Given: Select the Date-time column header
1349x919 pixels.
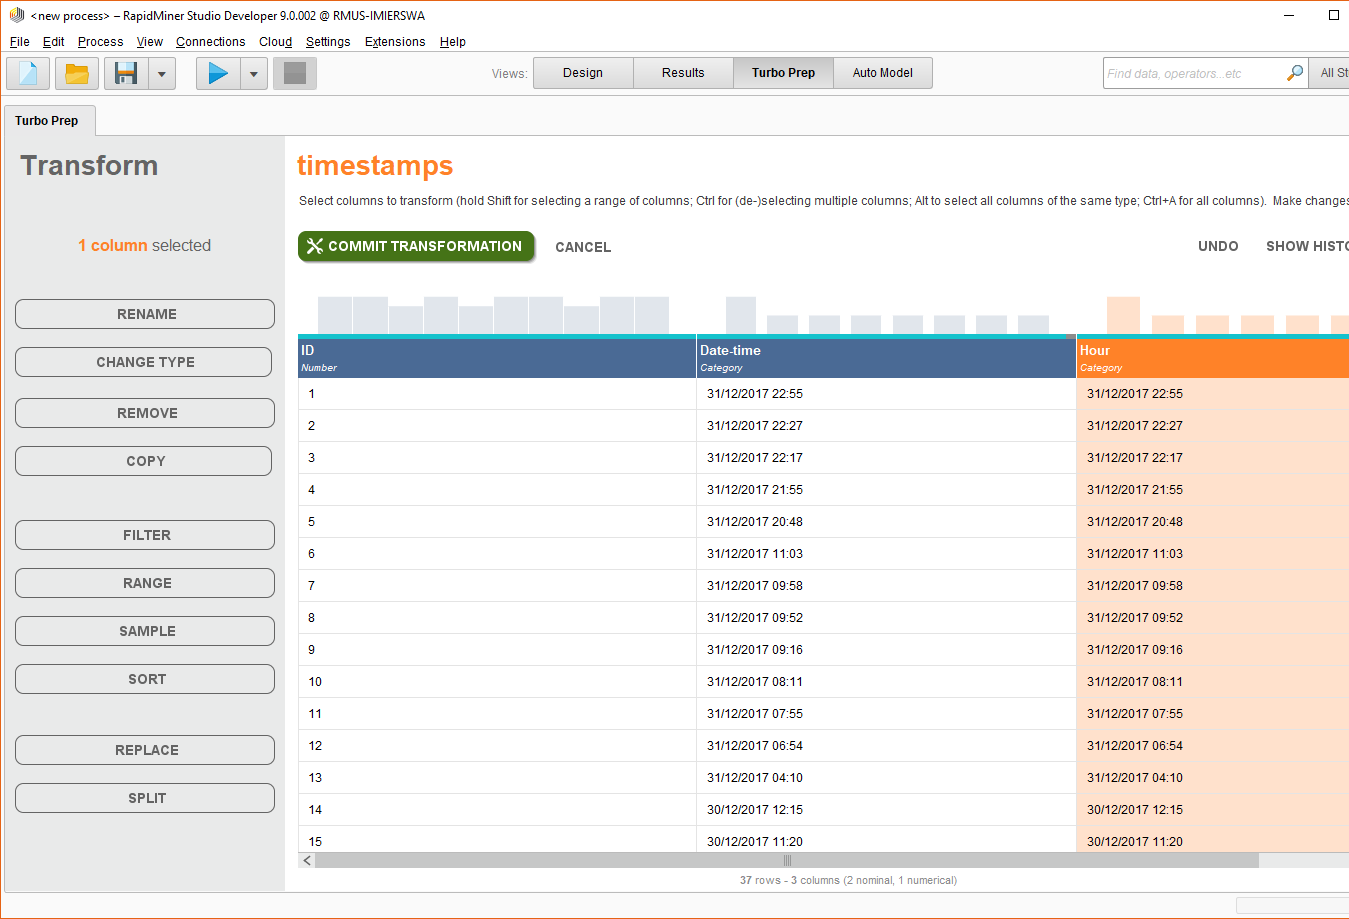Looking at the screenshot, I should [886, 358].
